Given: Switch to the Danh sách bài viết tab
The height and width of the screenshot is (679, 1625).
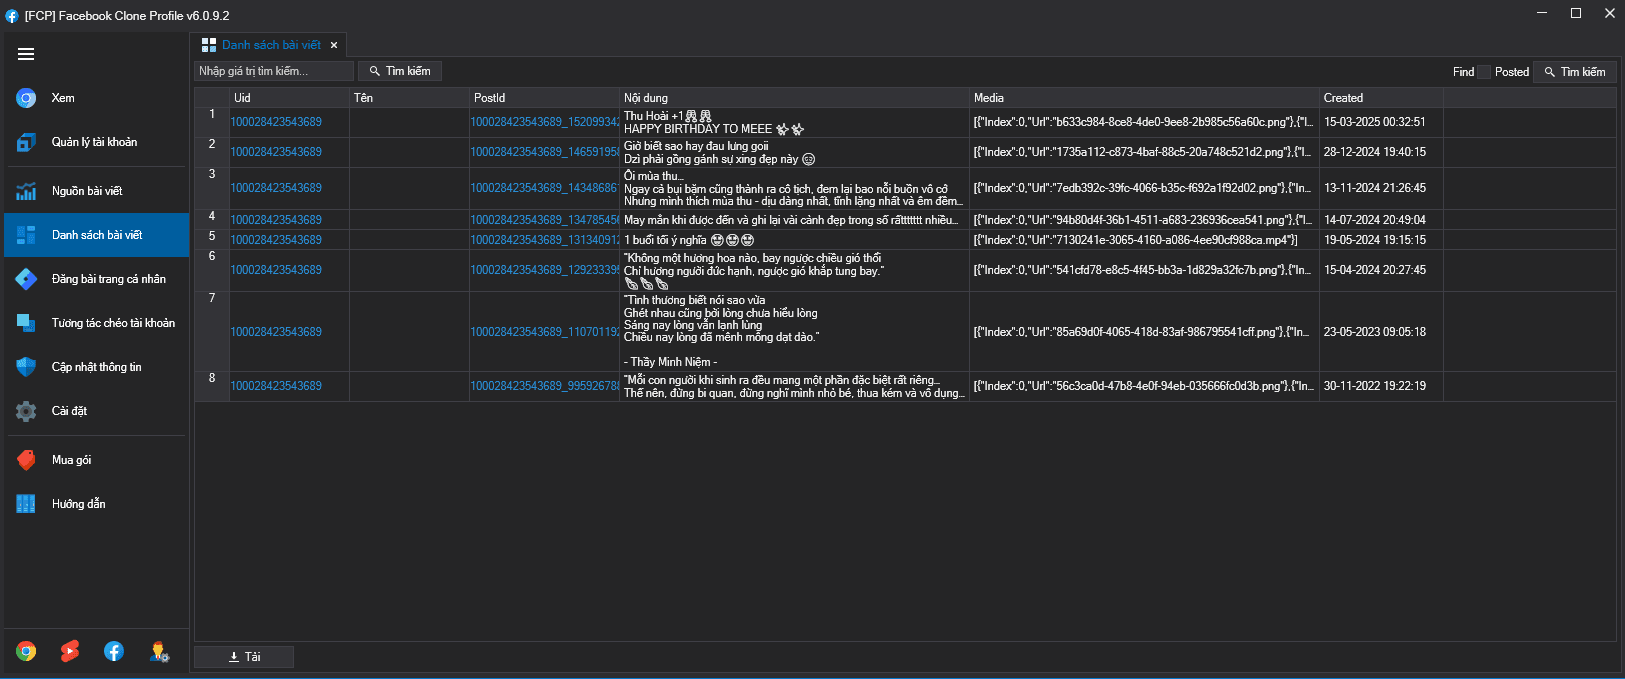Looking at the screenshot, I should click(x=271, y=45).
